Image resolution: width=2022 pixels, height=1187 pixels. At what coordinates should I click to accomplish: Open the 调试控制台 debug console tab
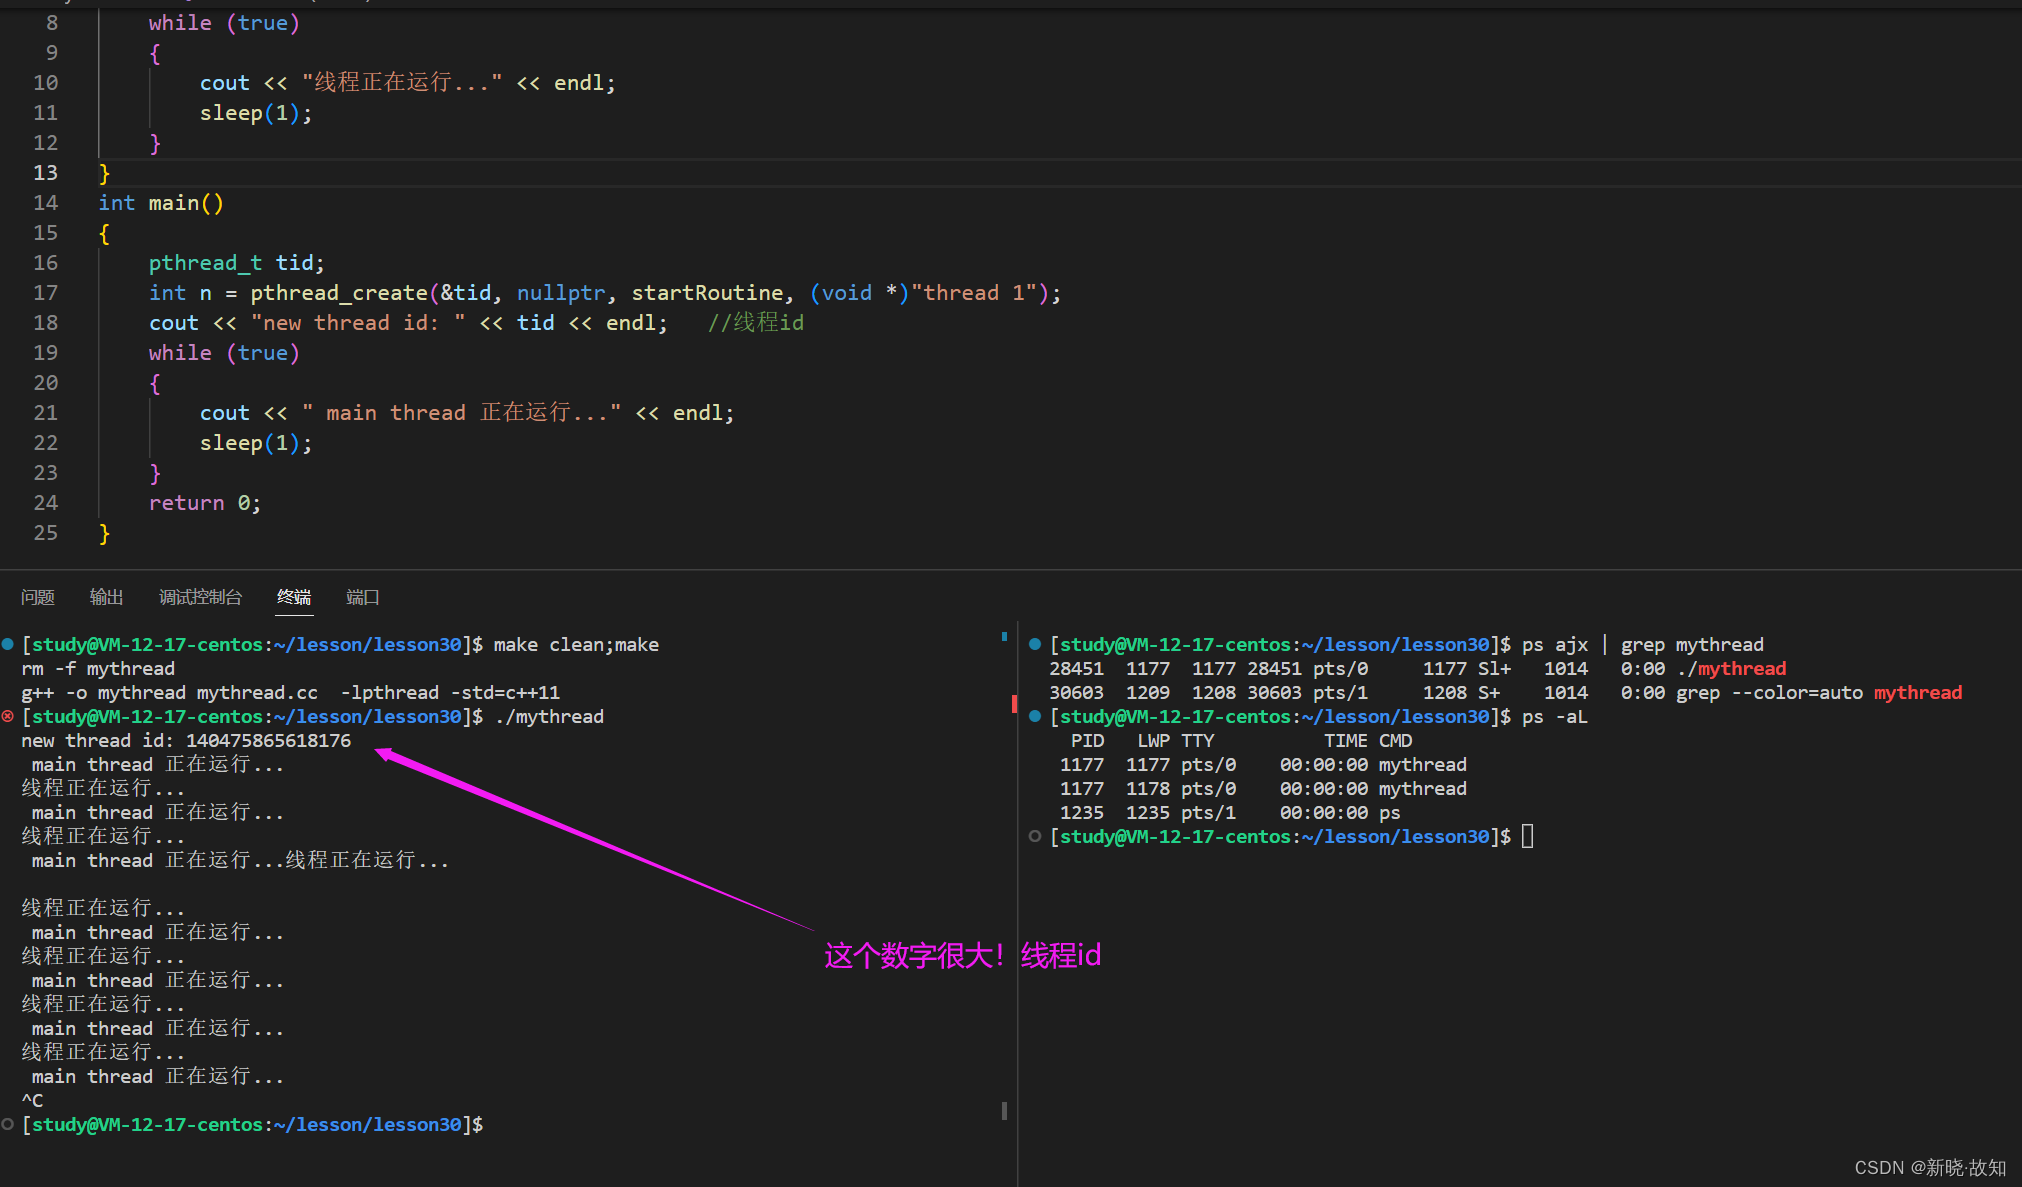tap(200, 597)
